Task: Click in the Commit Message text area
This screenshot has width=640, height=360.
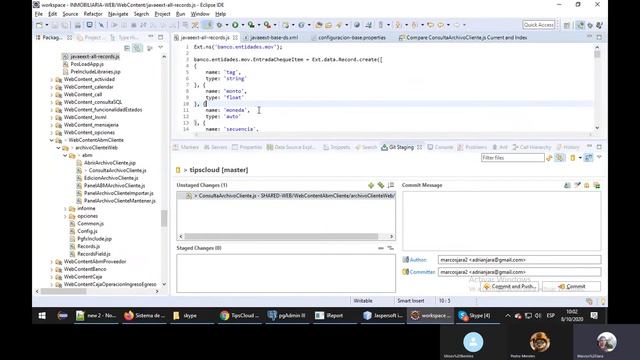Action: 502,220
